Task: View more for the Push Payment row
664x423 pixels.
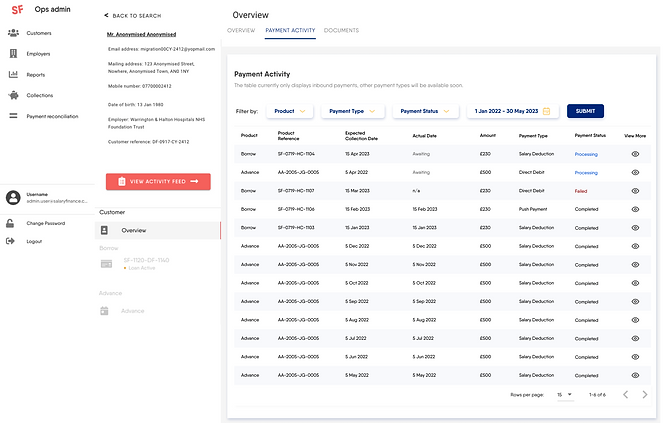Action: point(635,209)
